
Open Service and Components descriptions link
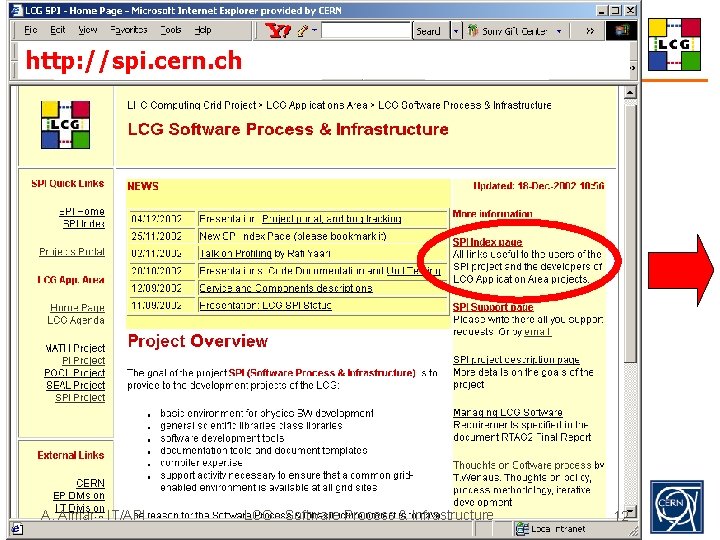pos(286,288)
